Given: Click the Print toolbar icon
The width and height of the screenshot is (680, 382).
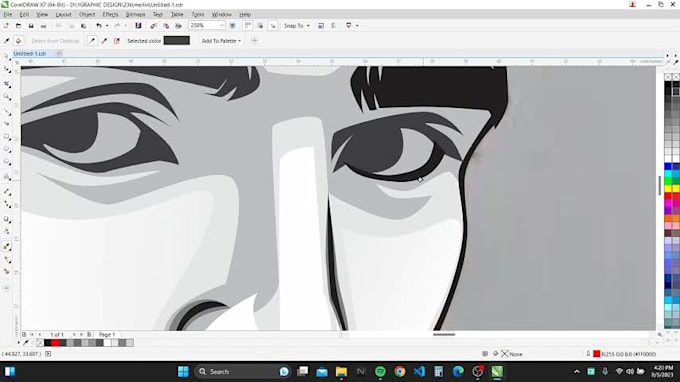Looking at the screenshot, I should [x=43, y=26].
